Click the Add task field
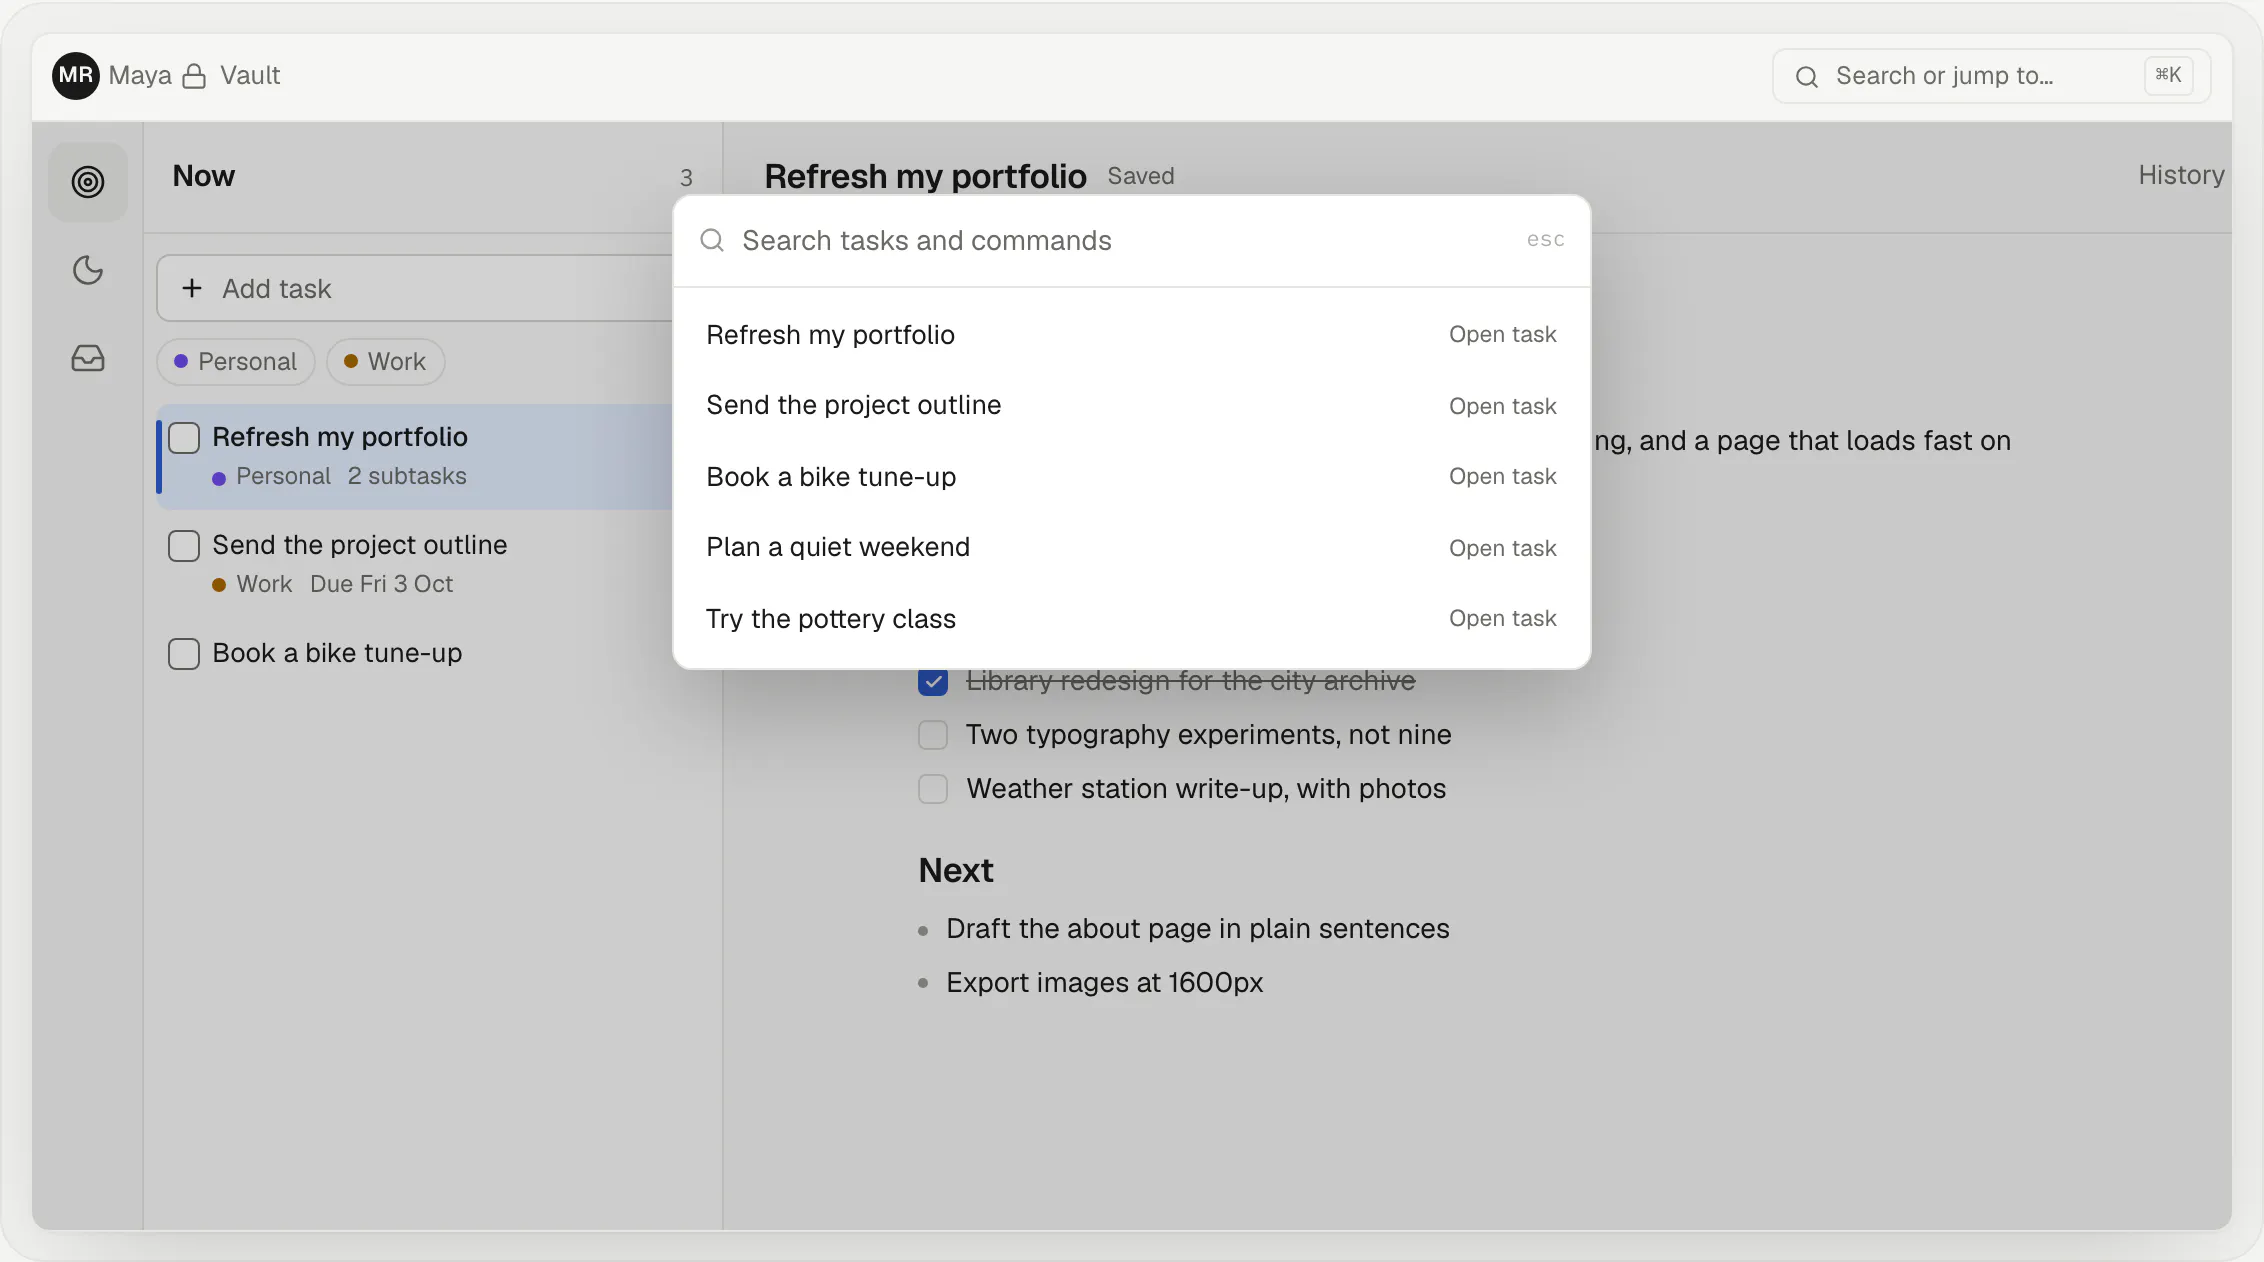Screen dimensions: 2264x1262 tap(414, 288)
